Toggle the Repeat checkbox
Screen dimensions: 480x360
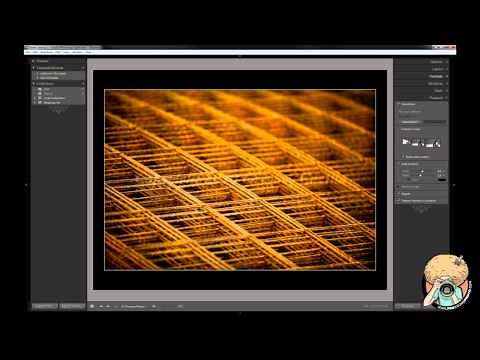(x=399, y=194)
